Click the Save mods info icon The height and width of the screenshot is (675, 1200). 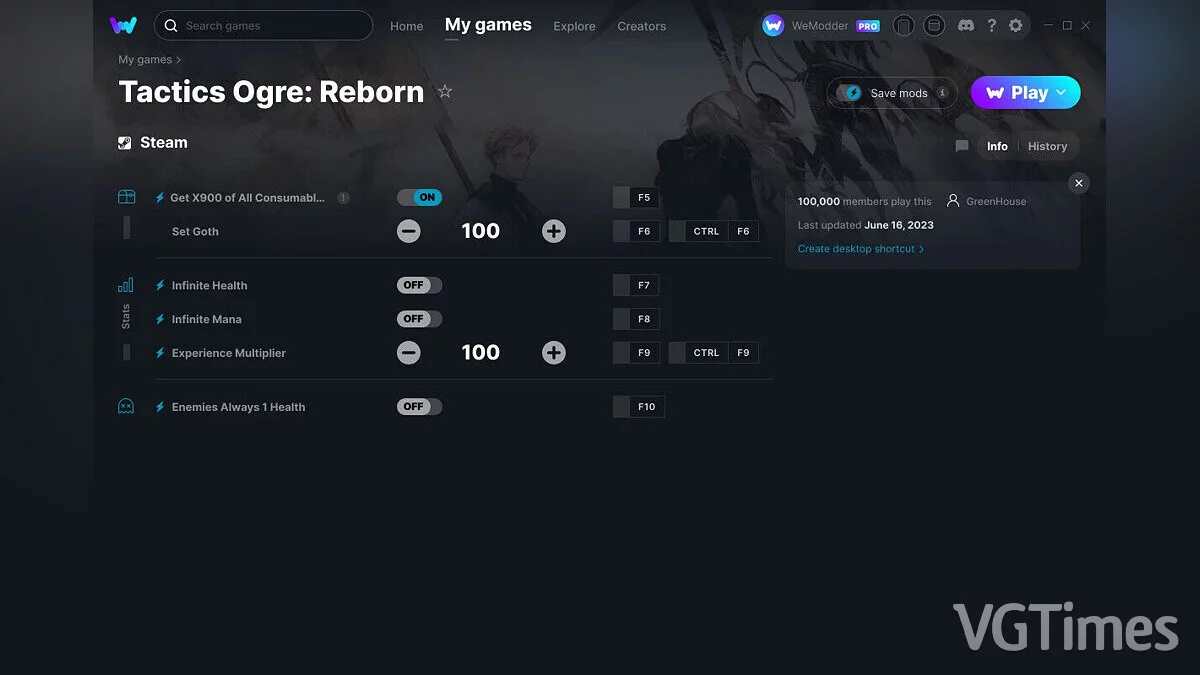942,93
